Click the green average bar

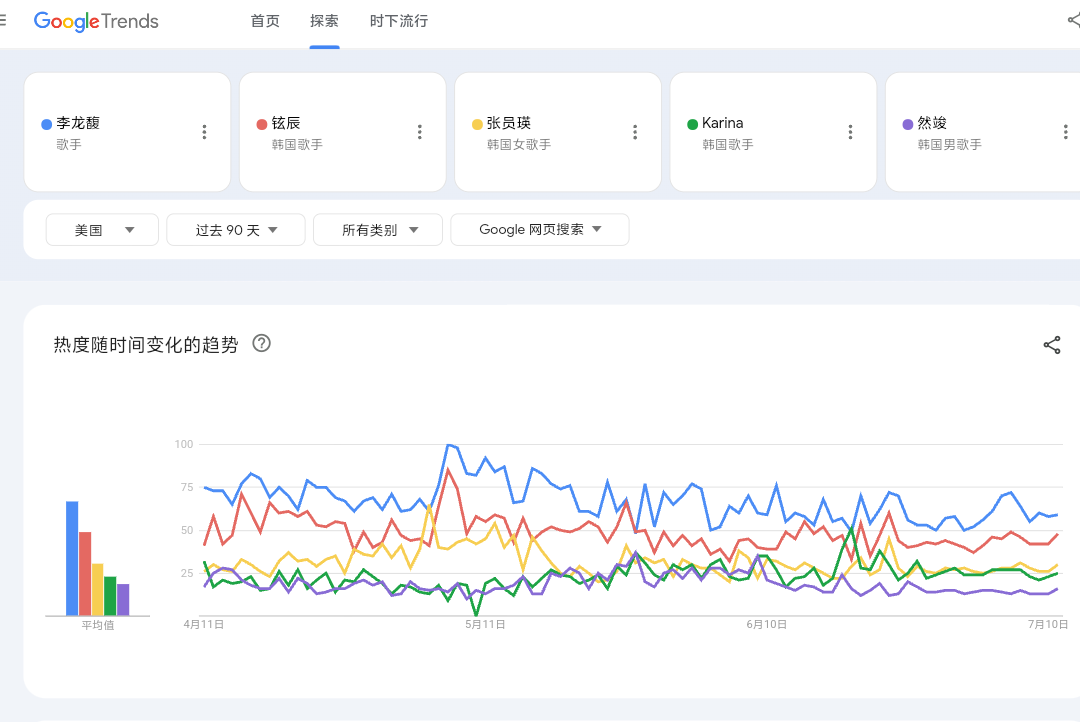pyautogui.click(x=110, y=596)
